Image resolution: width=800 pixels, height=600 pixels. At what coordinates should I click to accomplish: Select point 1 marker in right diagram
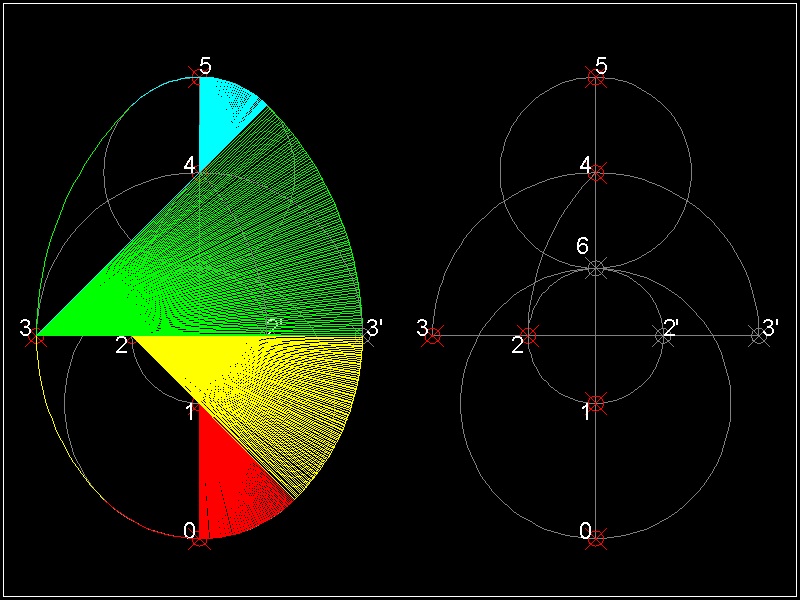click(596, 403)
